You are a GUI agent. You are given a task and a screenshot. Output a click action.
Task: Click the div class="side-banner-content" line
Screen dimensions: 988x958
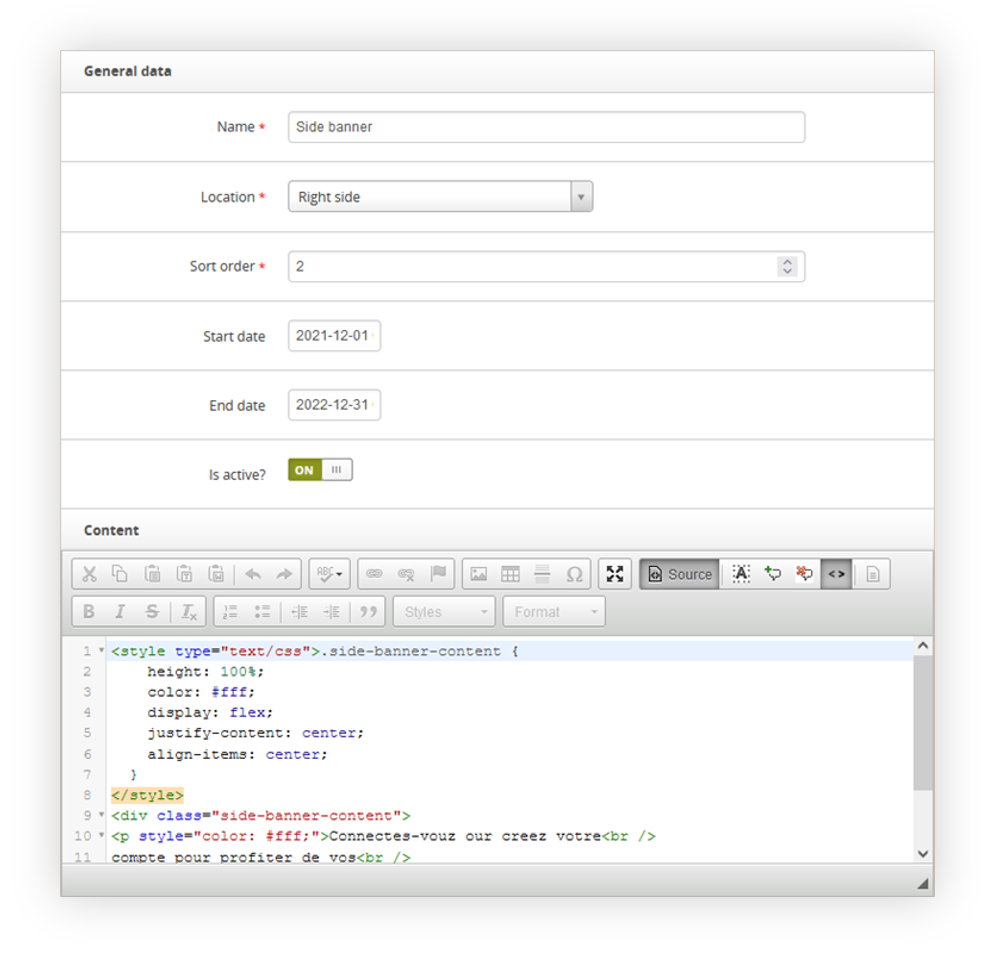261,816
